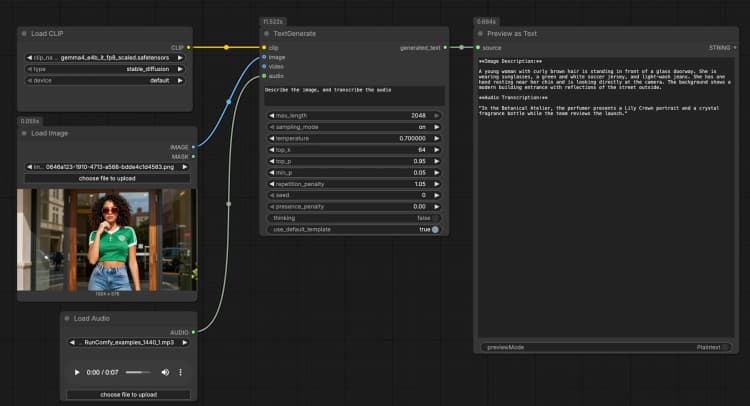750x406 pixels.
Task: Click the IMAGE output port on Load Image
Action: click(x=193, y=147)
